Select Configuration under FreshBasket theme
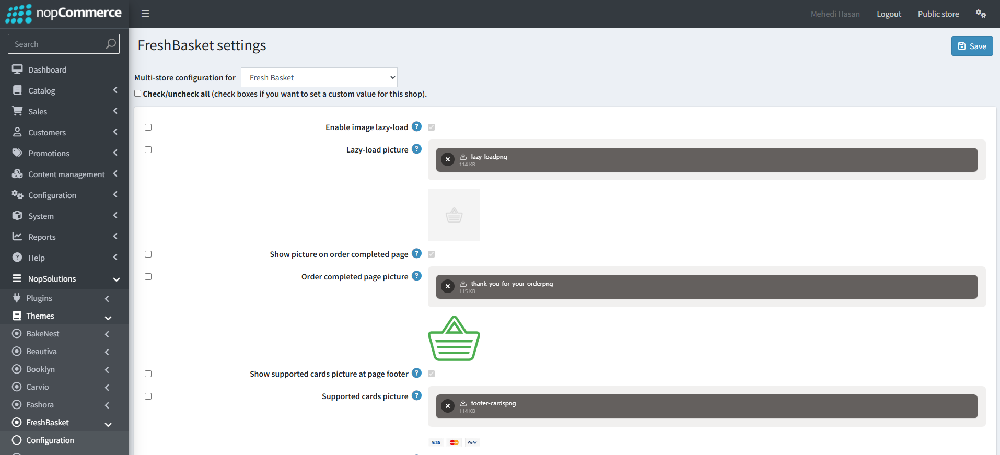 point(50,440)
